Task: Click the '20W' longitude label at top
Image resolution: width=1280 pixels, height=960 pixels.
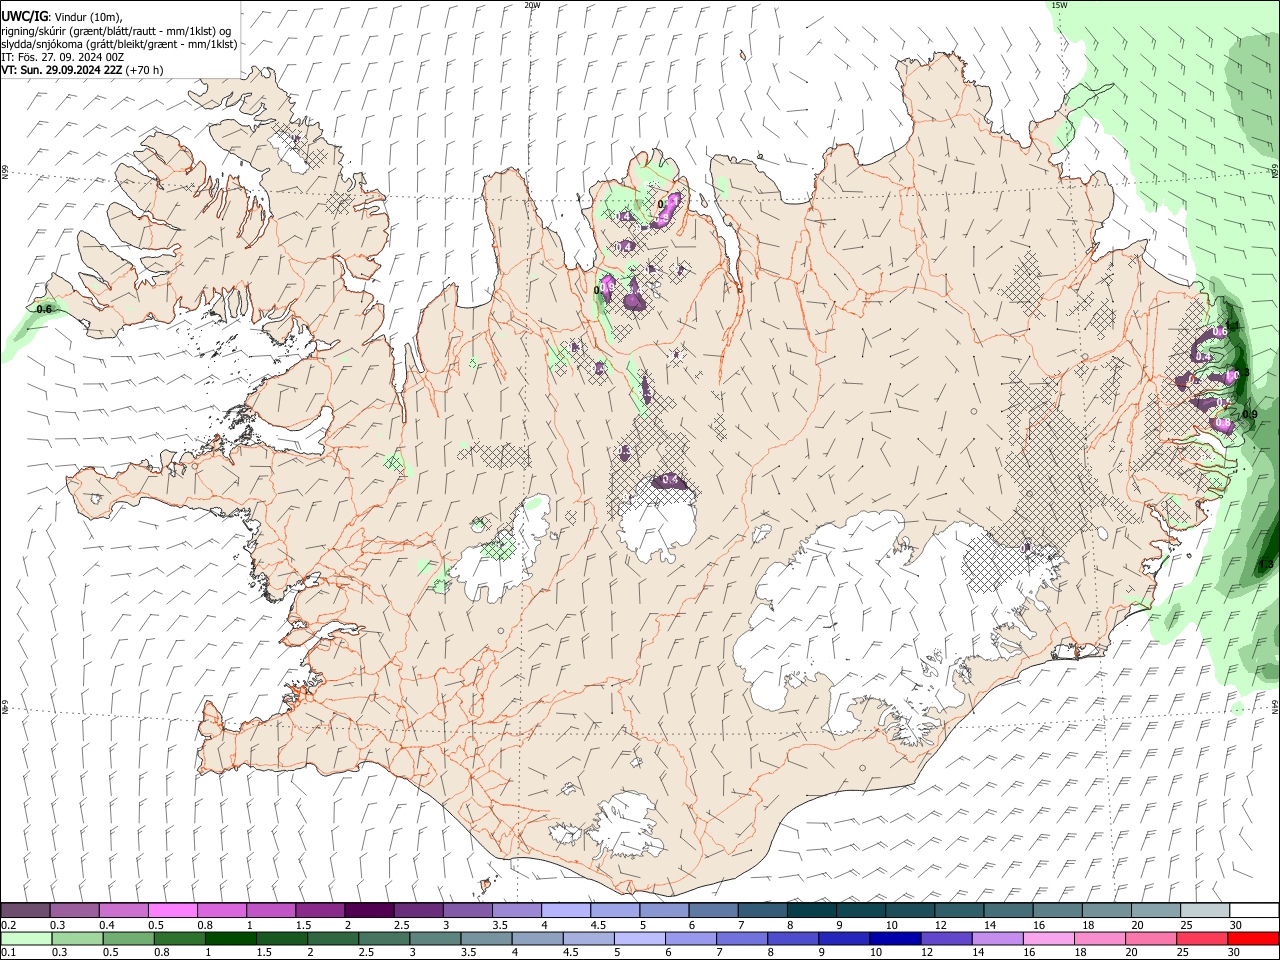Action: click(x=533, y=5)
